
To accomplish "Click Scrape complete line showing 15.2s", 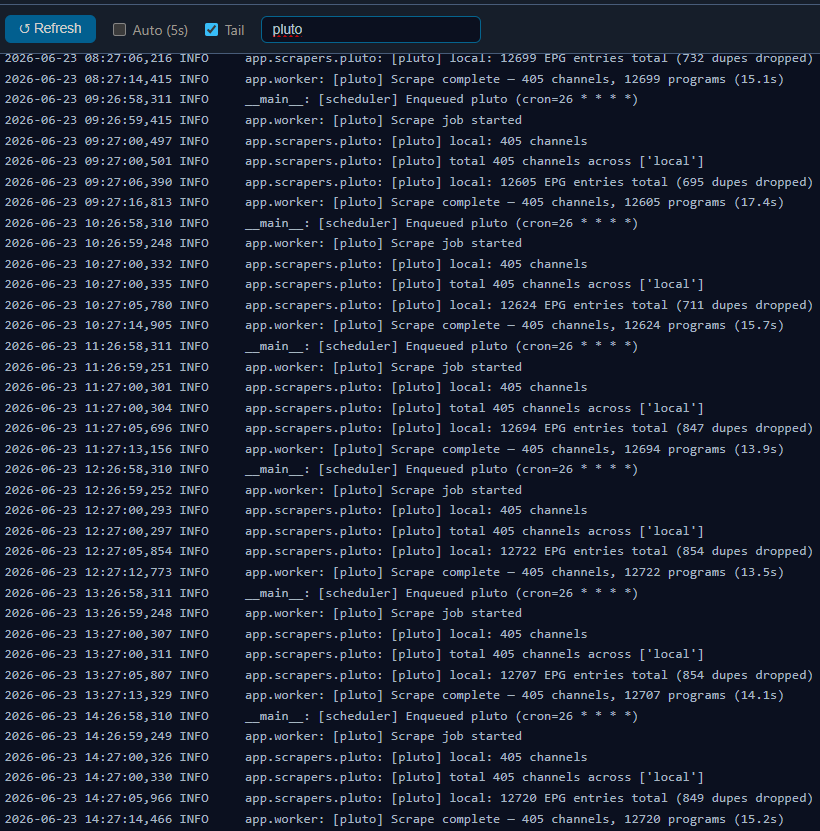I will 394,819.
